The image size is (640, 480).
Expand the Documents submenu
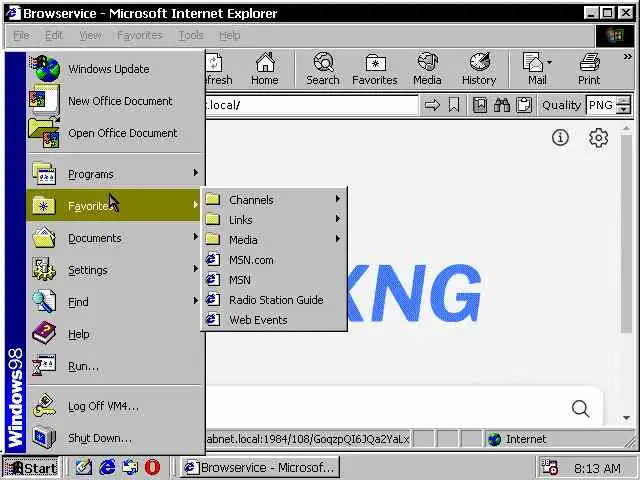pyautogui.click(x=115, y=238)
